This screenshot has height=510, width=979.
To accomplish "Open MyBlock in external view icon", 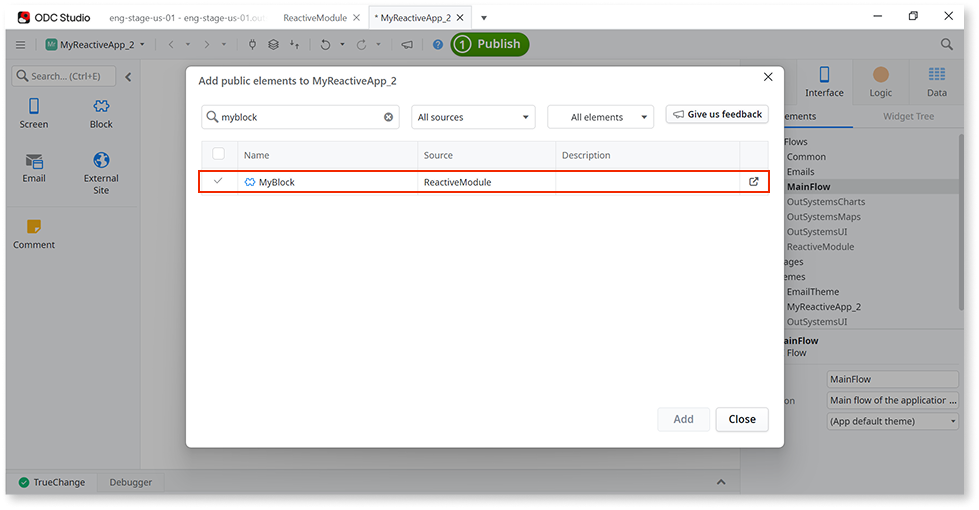I will point(754,182).
